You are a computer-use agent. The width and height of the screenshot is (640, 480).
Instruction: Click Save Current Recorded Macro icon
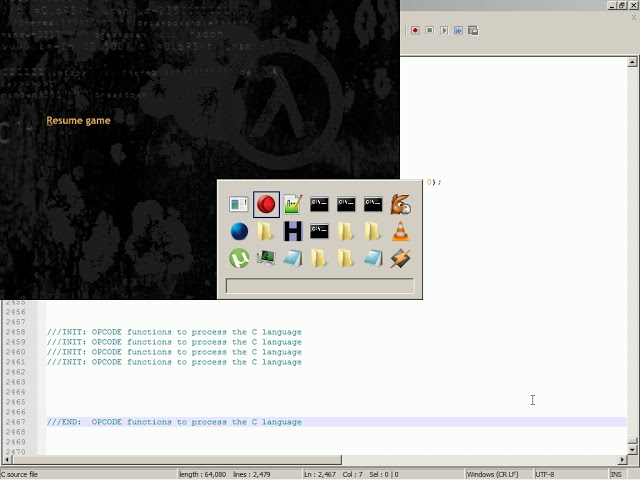[x=473, y=31]
